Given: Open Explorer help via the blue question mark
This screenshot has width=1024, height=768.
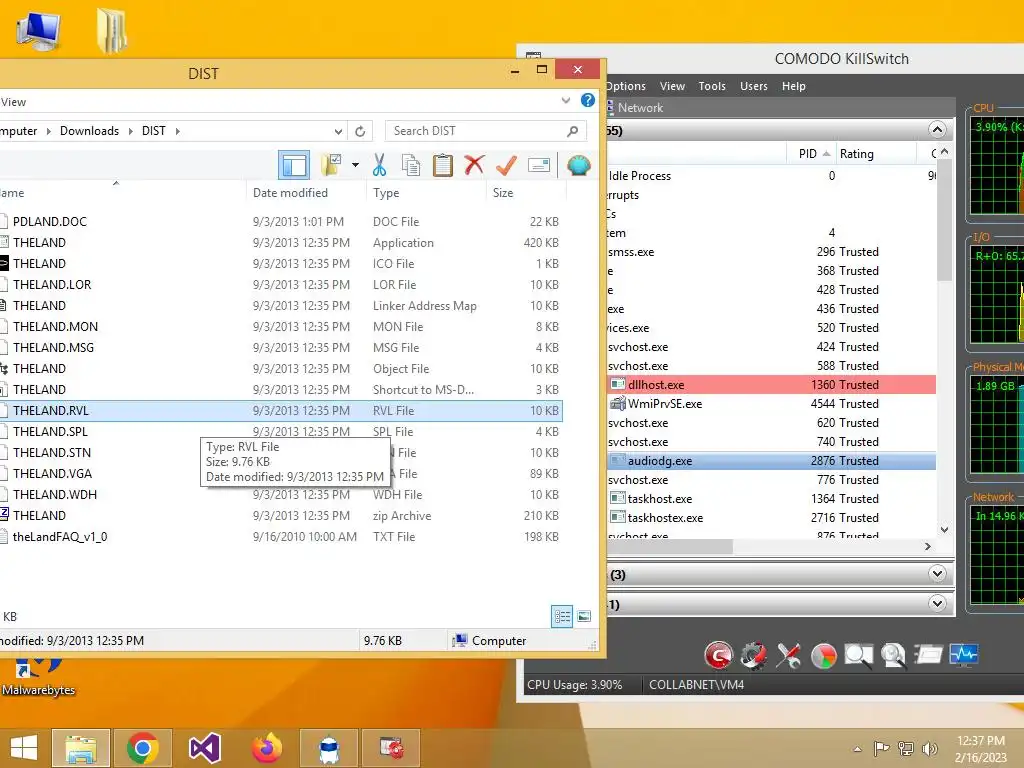Looking at the screenshot, I should click(588, 101).
